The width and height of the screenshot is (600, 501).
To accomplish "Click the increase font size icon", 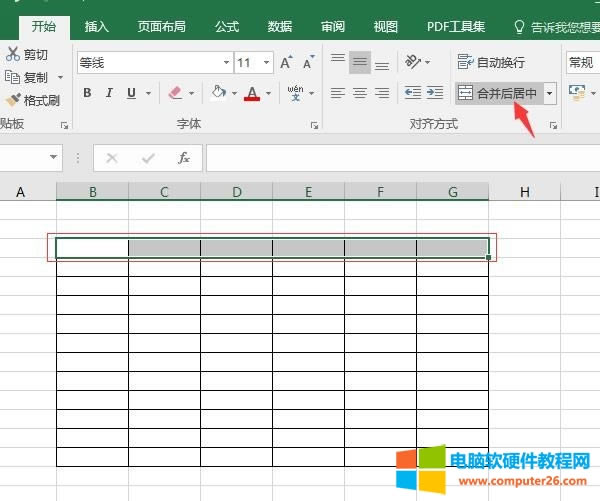I will 287,63.
